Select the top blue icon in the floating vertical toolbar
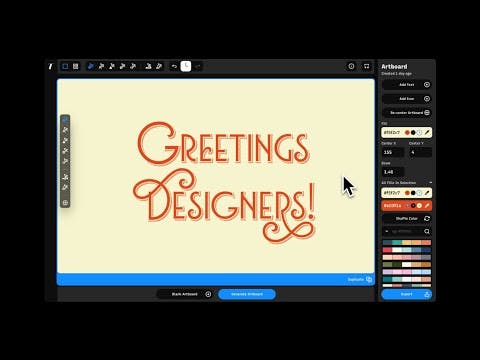 pyautogui.click(x=65, y=120)
